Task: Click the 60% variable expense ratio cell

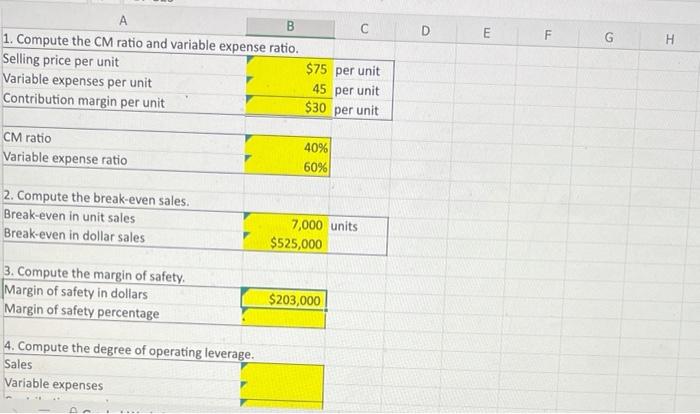Action: [287, 166]
